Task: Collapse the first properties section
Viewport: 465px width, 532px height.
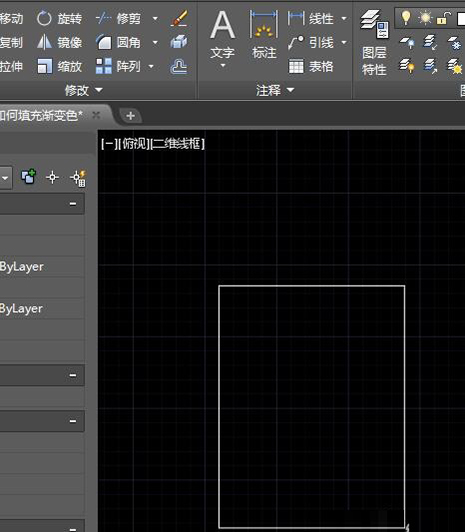Action: coord(73,204)
